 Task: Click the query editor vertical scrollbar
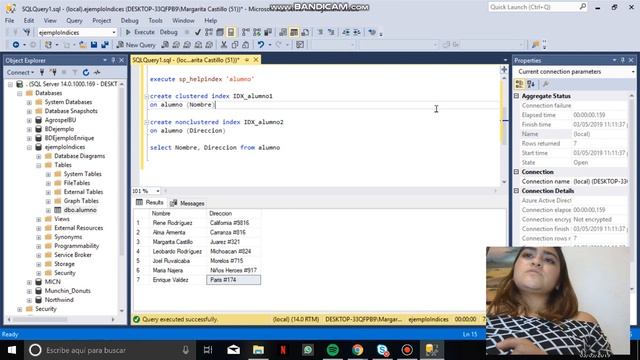pos(504,130)
